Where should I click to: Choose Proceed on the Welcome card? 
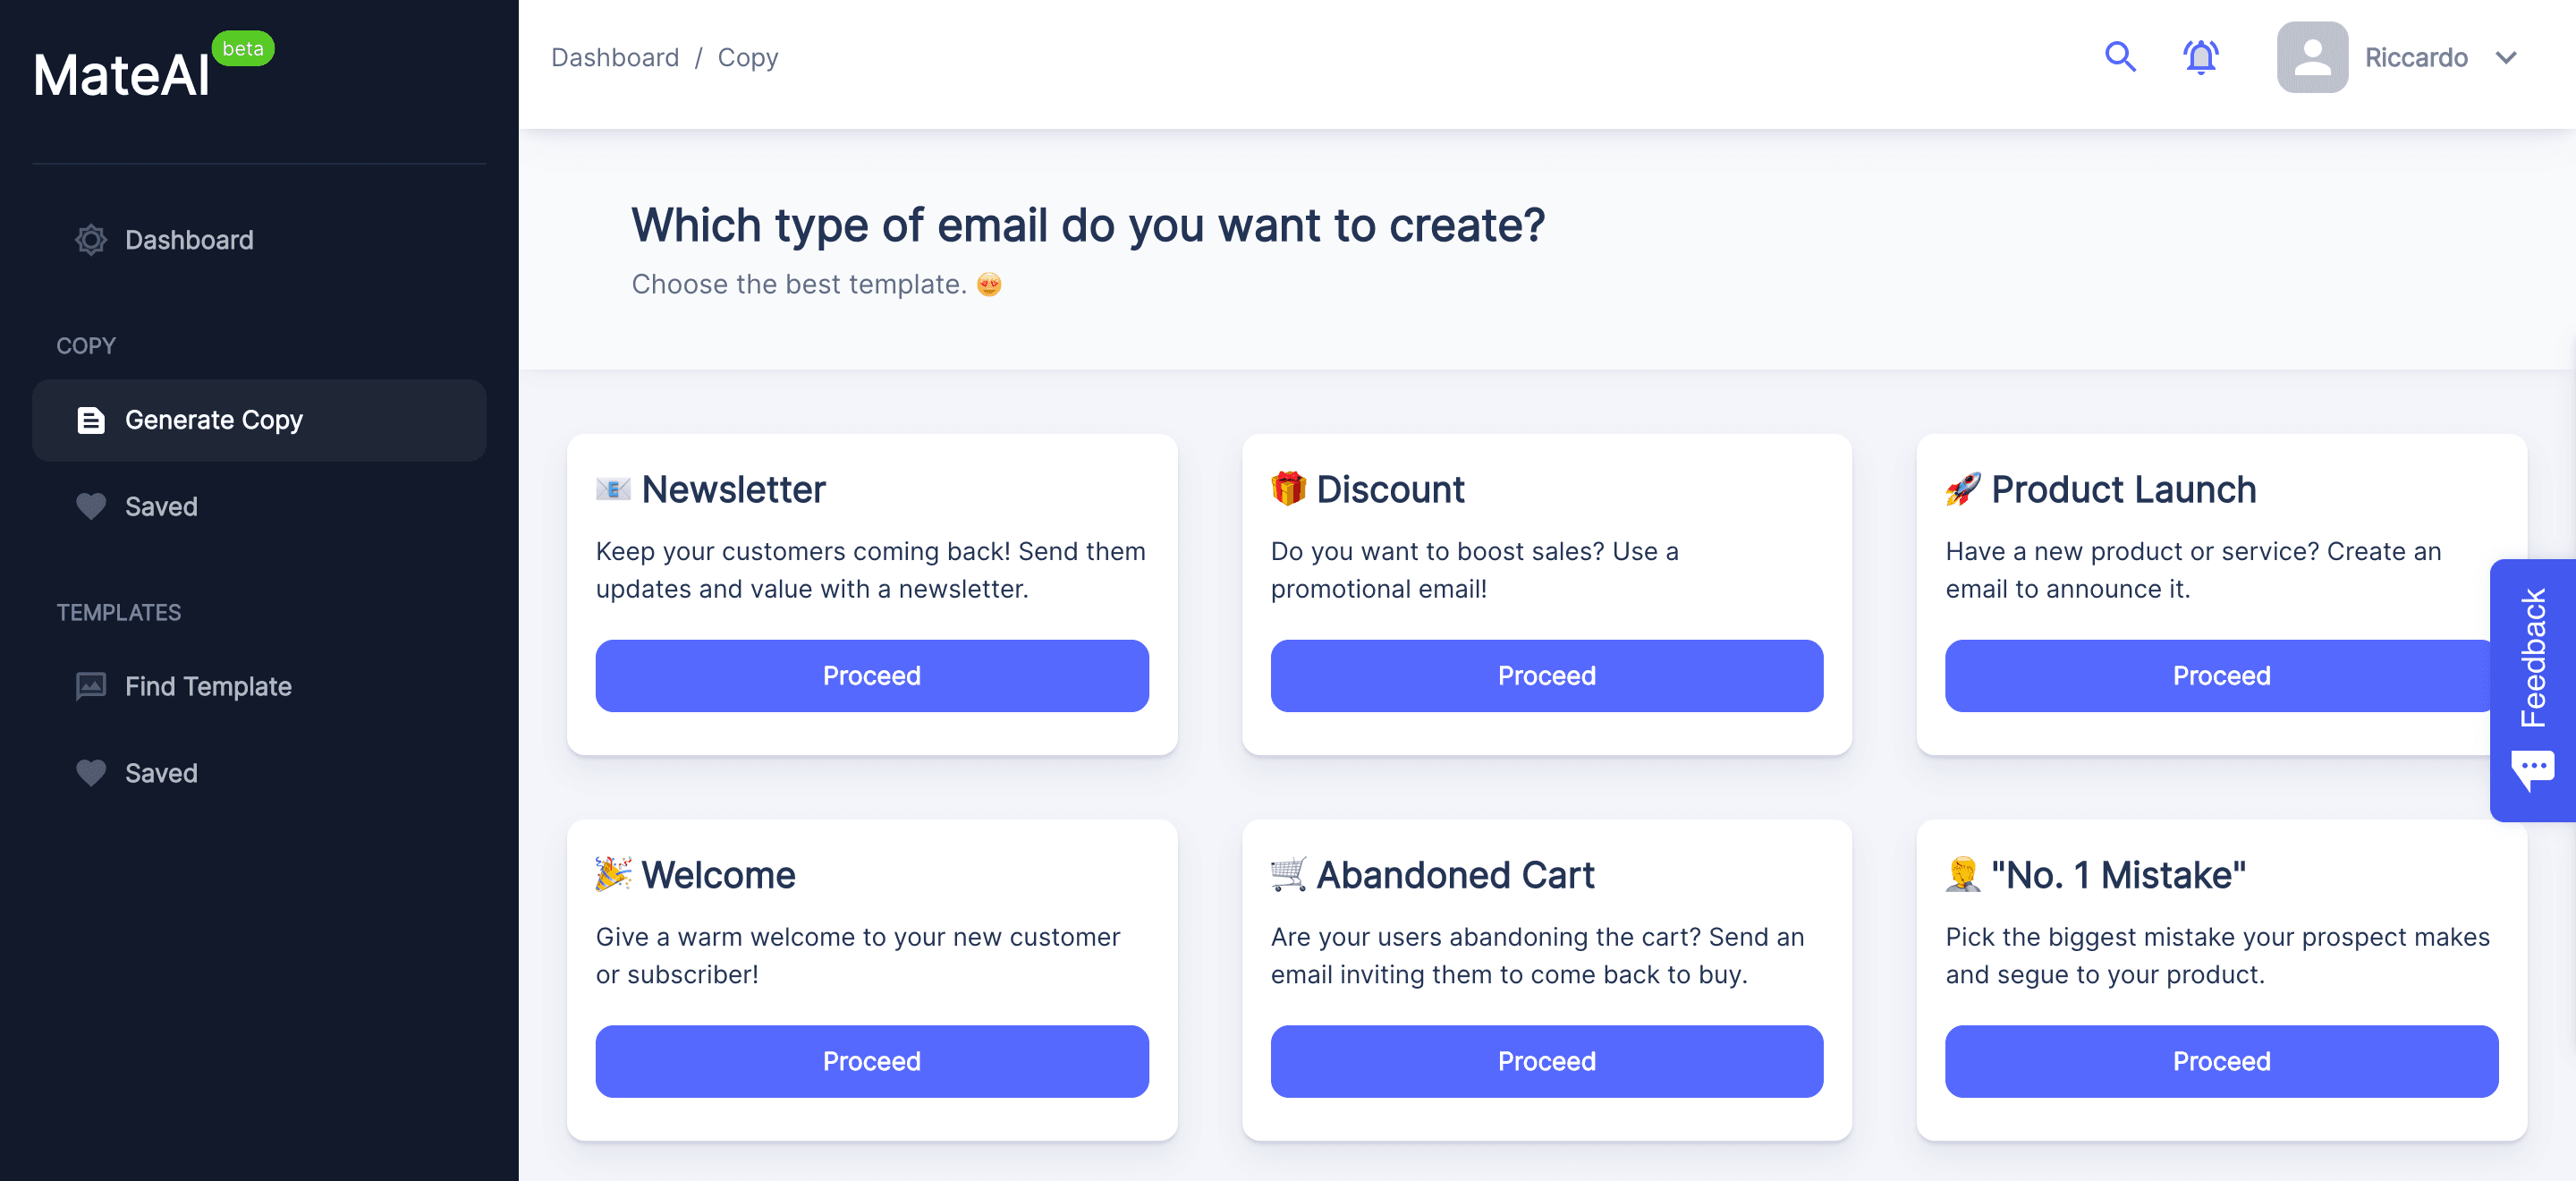click(x=872, y=1061)
